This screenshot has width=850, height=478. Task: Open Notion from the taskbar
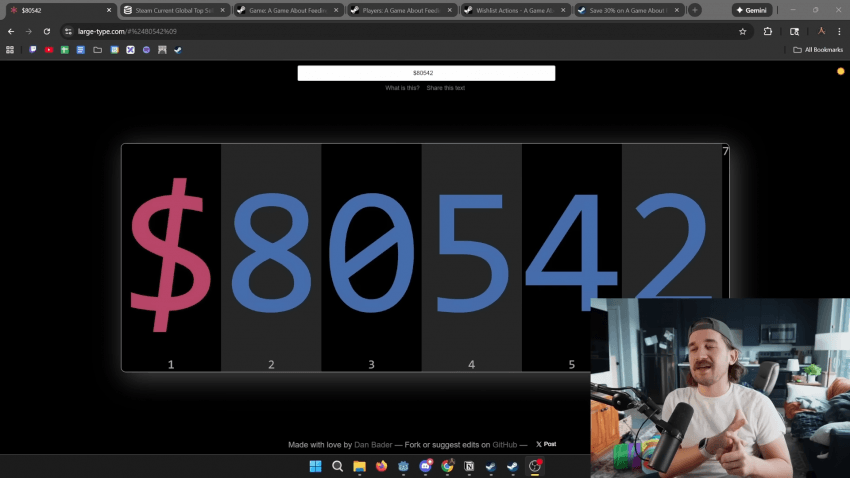click(469, 466)
